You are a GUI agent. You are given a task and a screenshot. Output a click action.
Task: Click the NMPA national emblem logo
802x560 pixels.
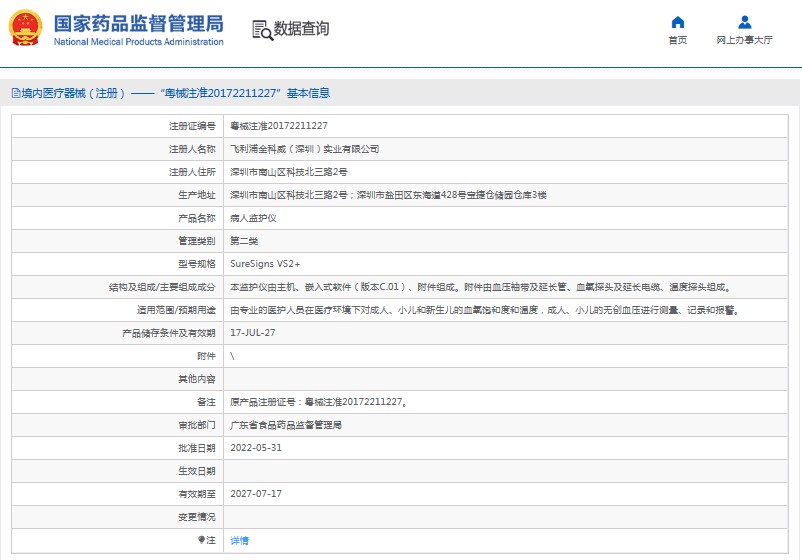26,28
